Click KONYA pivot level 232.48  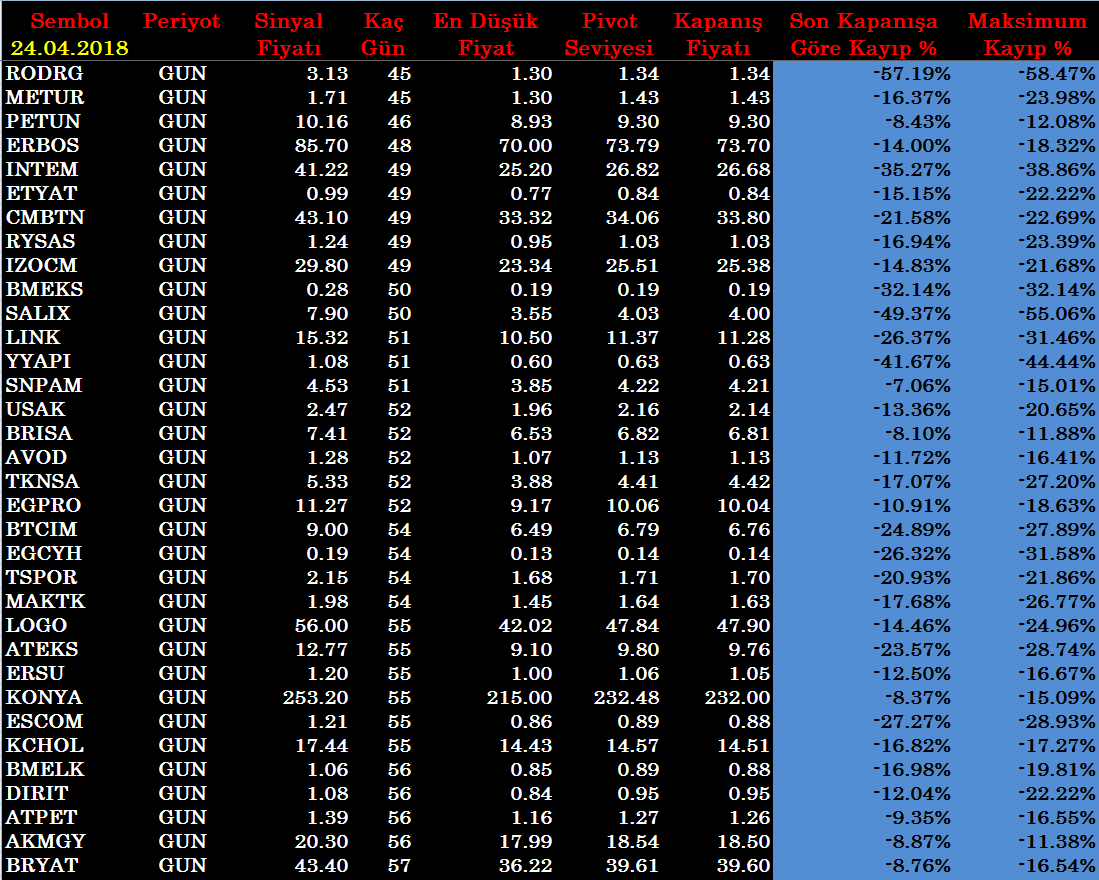627,698
